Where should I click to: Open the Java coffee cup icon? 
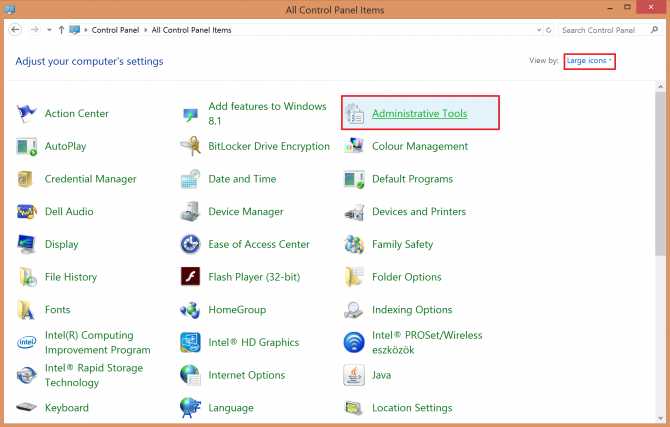pos(354,375)
